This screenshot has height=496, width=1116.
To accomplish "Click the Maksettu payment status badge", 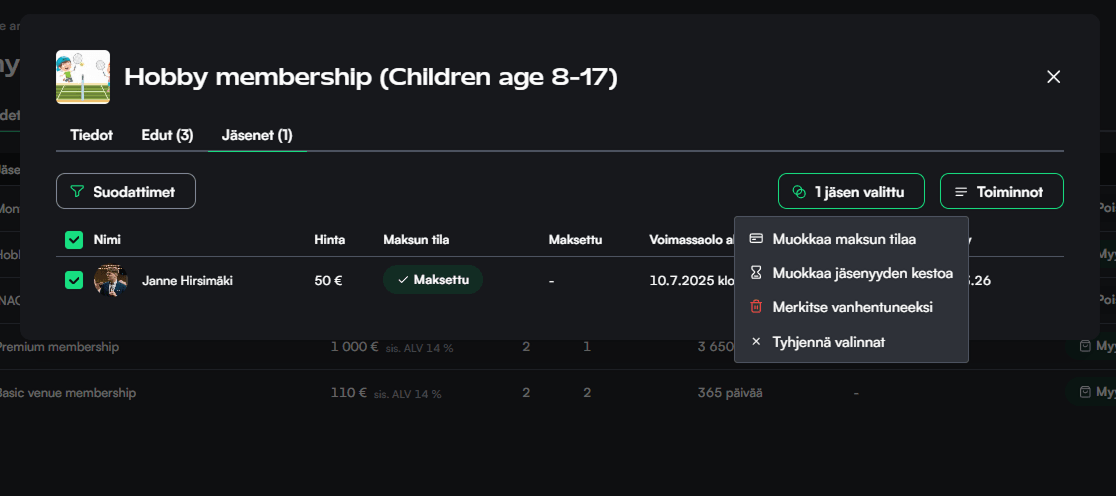I will (x=433, y=280).
